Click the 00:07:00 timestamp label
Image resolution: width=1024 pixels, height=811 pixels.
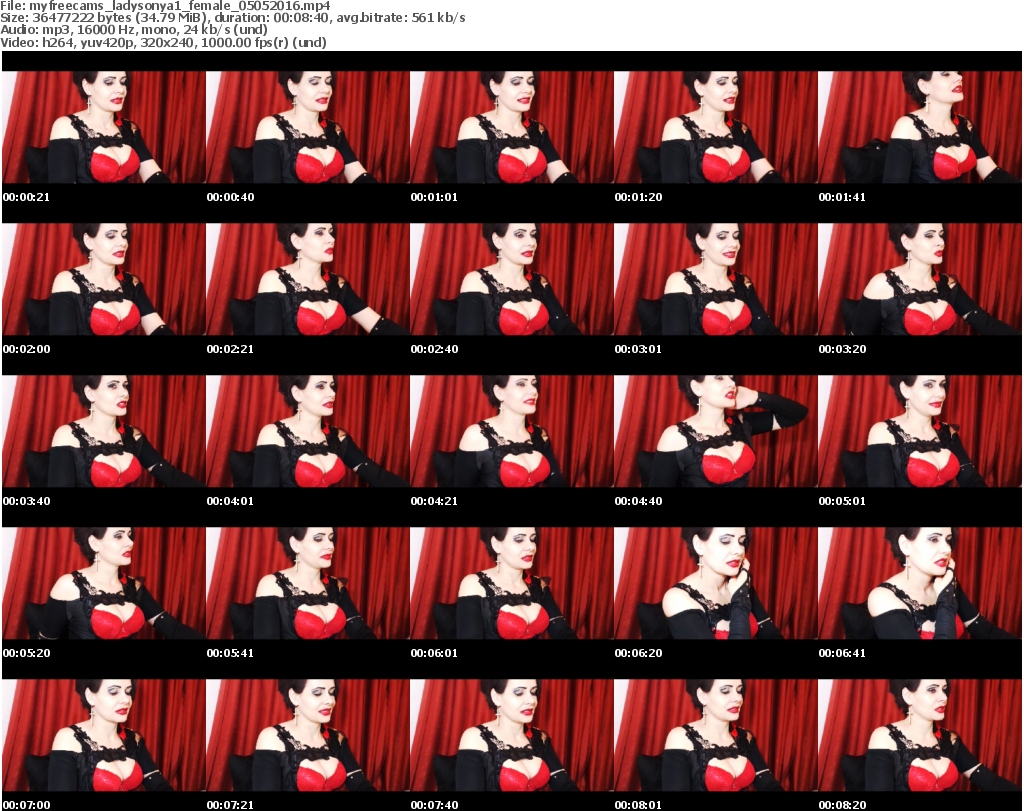click(26, 805)
